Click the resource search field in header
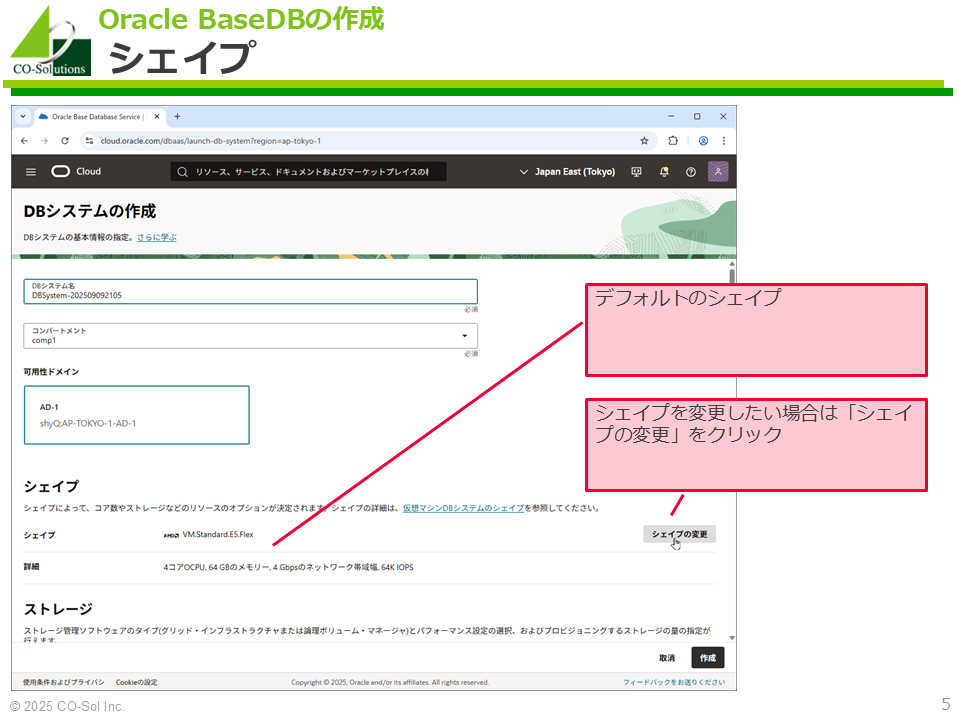The image size is (960, 720). [x=308, y=172]
